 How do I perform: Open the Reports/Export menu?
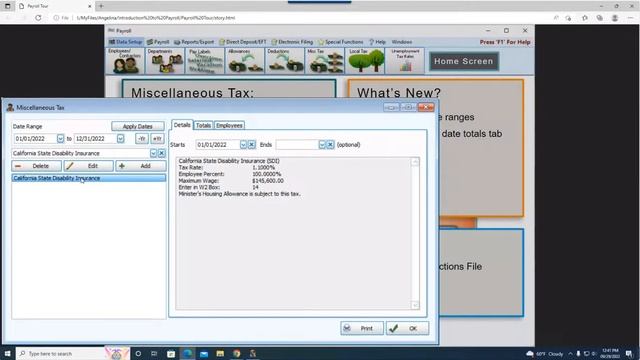[194, 42]
